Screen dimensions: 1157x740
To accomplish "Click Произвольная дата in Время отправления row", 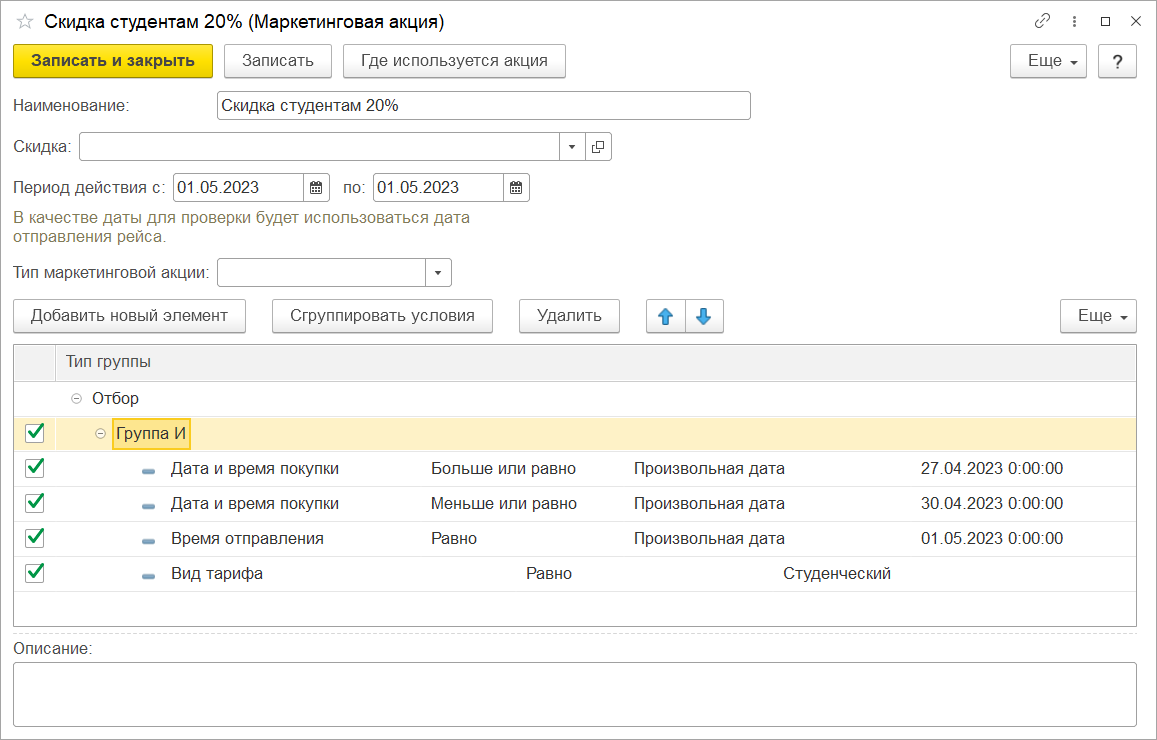I will pyautogui.click(x=709, y=539).
